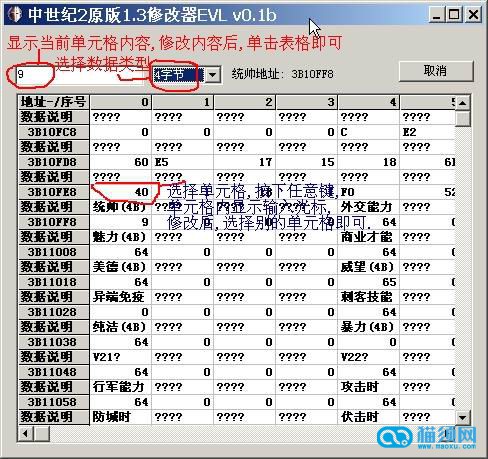Focus the cell content input showing 9
This screenshot has width=488, height=459.
(x=78, y=74)
